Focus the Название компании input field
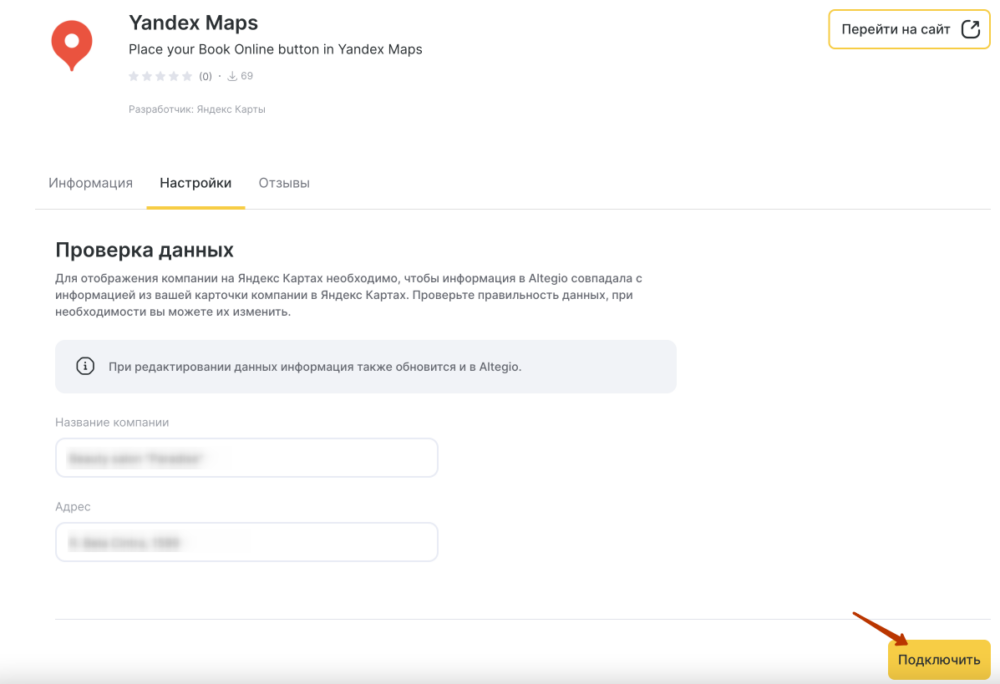Image resolution: width=1000 pixels, height=684 pixels. click(246, 458)
